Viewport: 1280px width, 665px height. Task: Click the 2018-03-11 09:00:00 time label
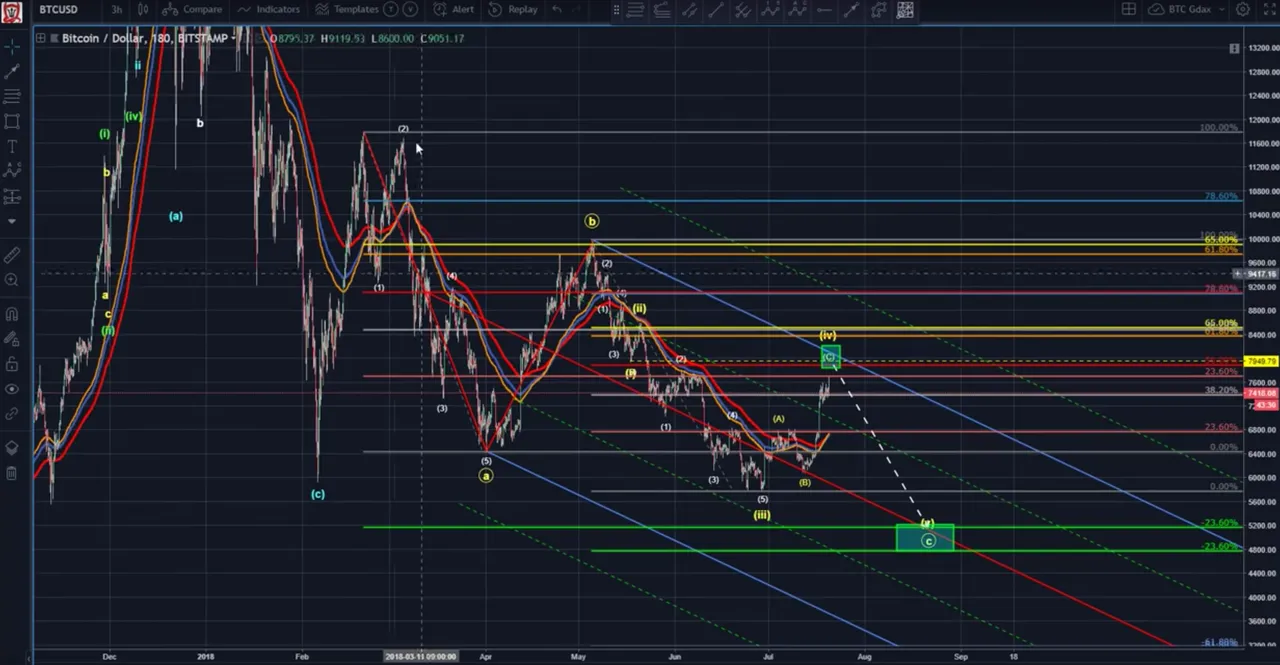(x=421, y=656)
